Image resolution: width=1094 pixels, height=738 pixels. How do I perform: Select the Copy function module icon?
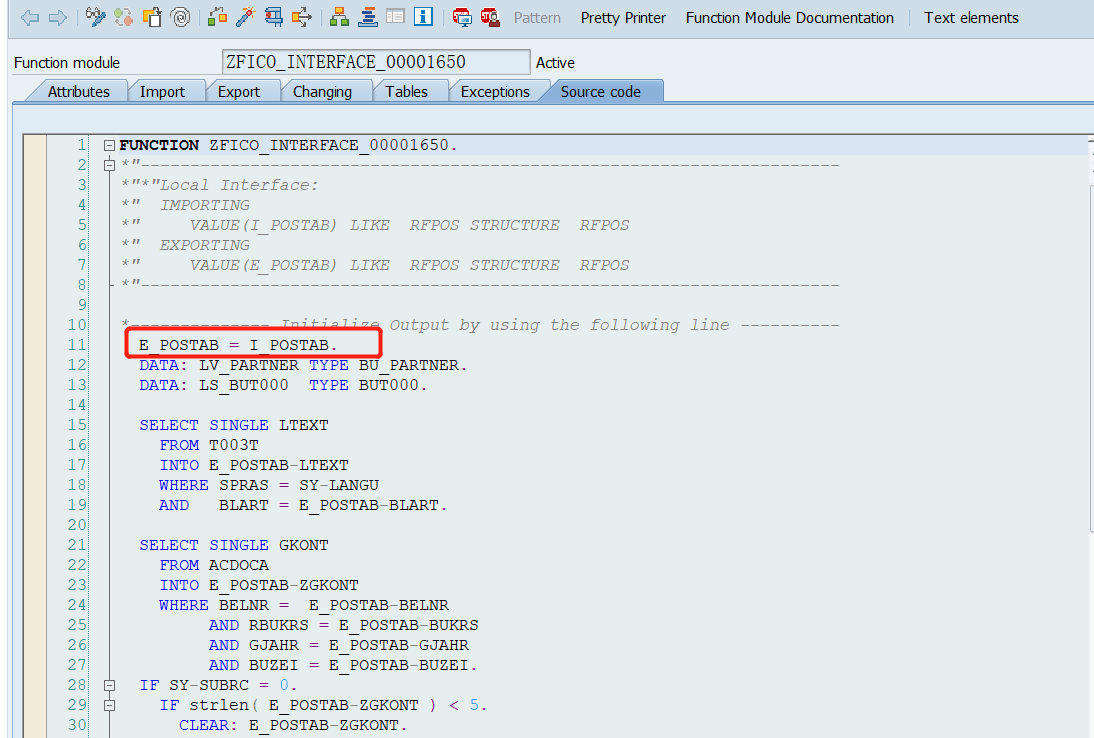(152, 17)
